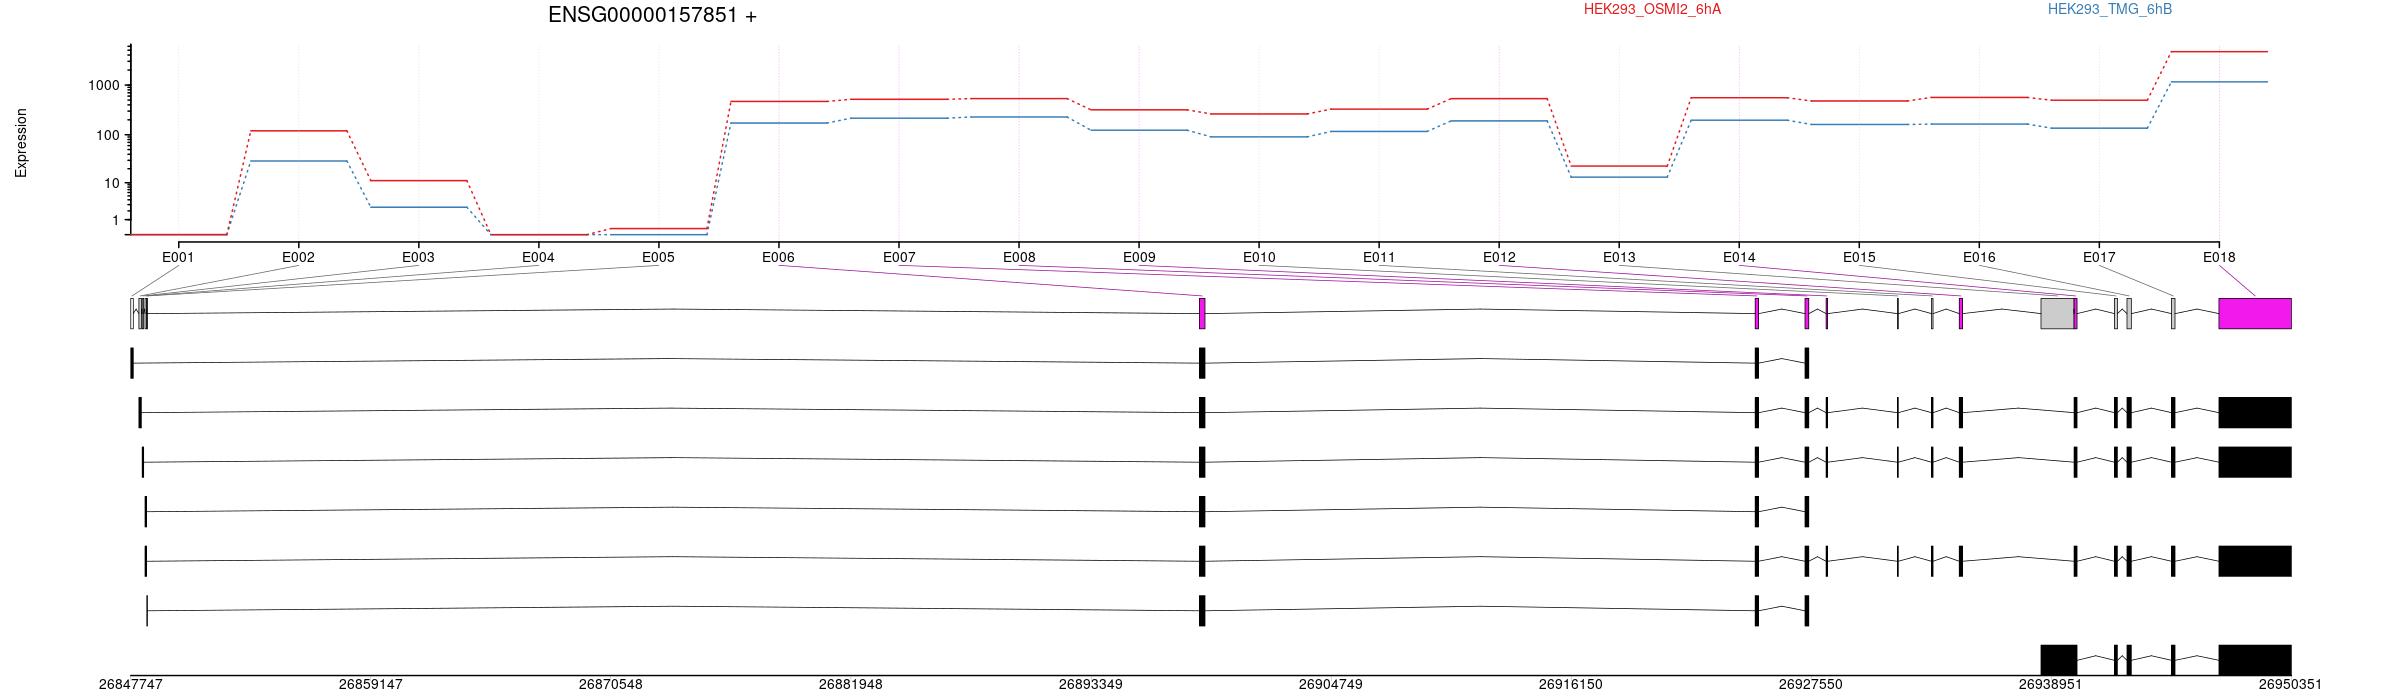Click genomic coordinate 26904749

point(1331,685)
